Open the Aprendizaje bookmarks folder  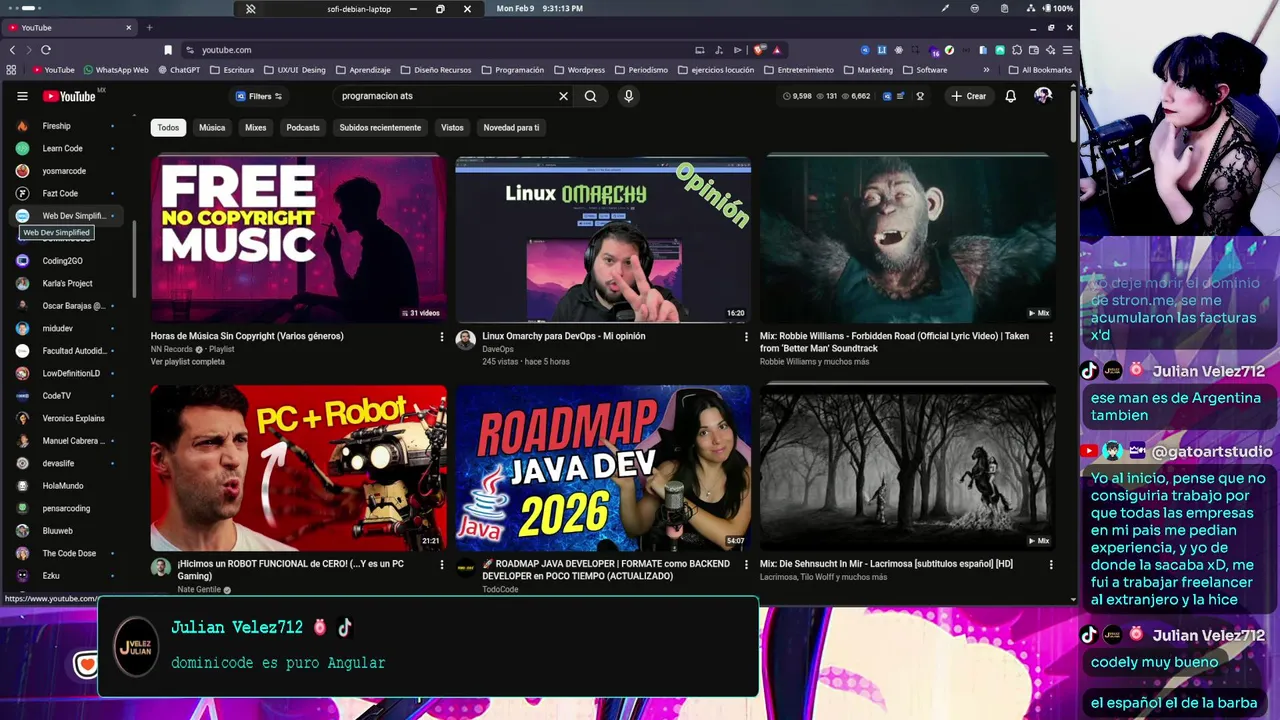363,70
